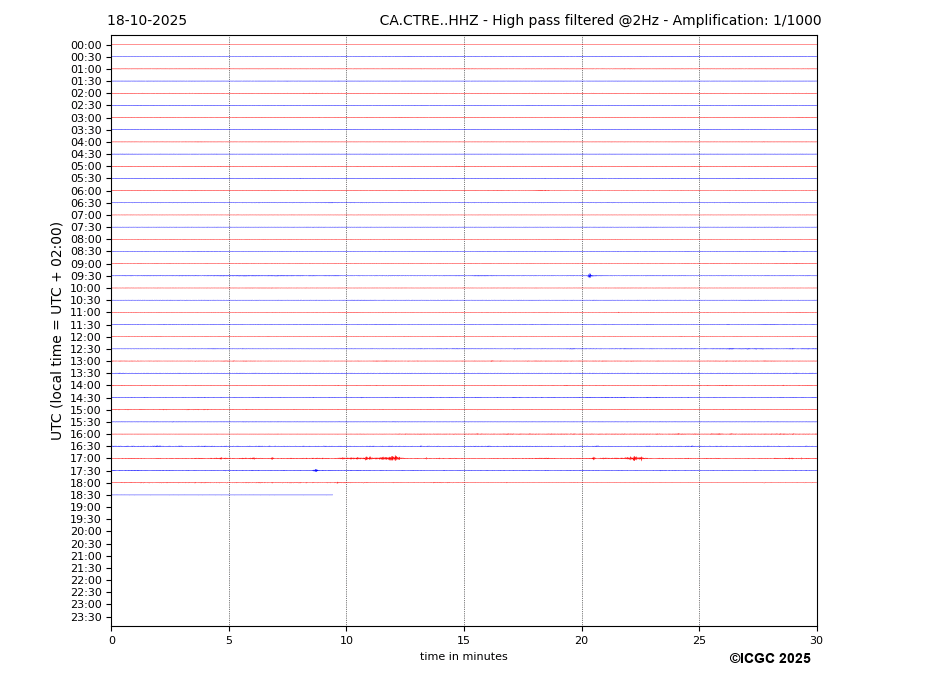Select the 09:30 time label
This screenshot has width=927, height=696.
click(86, 276)
